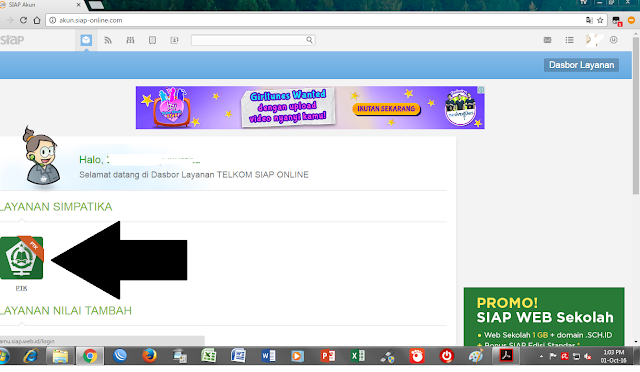Screen dimensions: 640x372
Task: Close the SIAP Akun tab
Action: [78, 4]
